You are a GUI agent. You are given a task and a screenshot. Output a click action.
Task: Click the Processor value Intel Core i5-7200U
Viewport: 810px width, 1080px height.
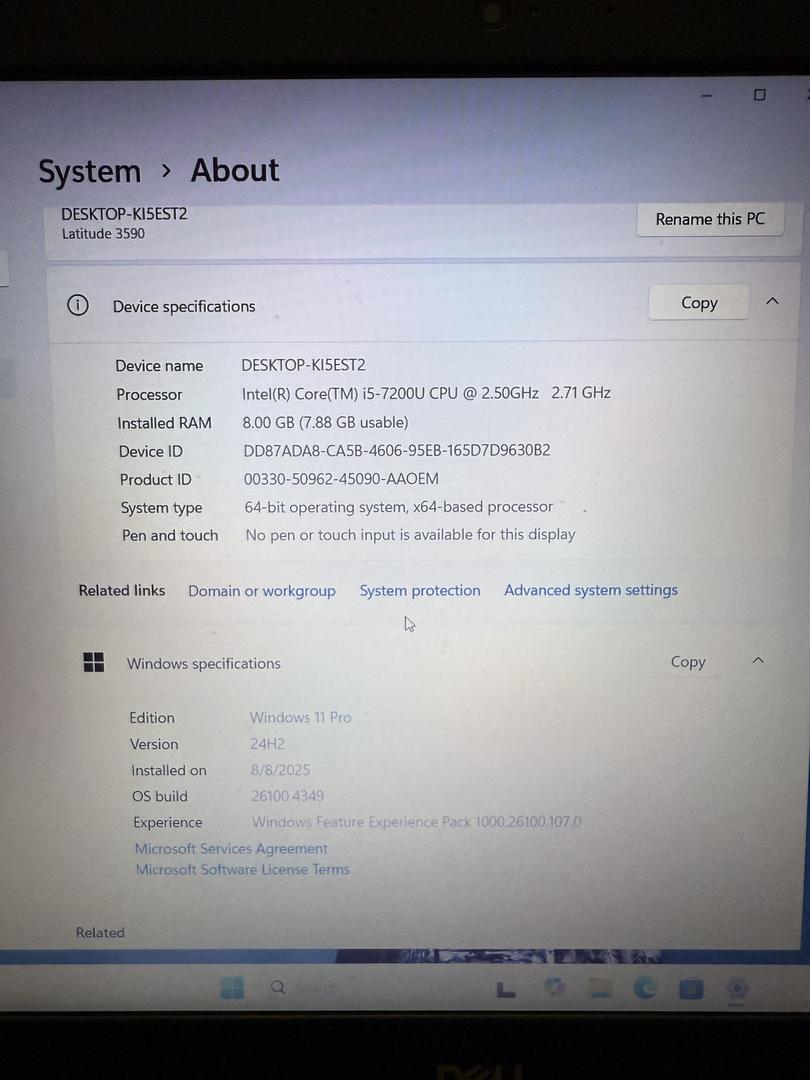[x=426, y=393]
